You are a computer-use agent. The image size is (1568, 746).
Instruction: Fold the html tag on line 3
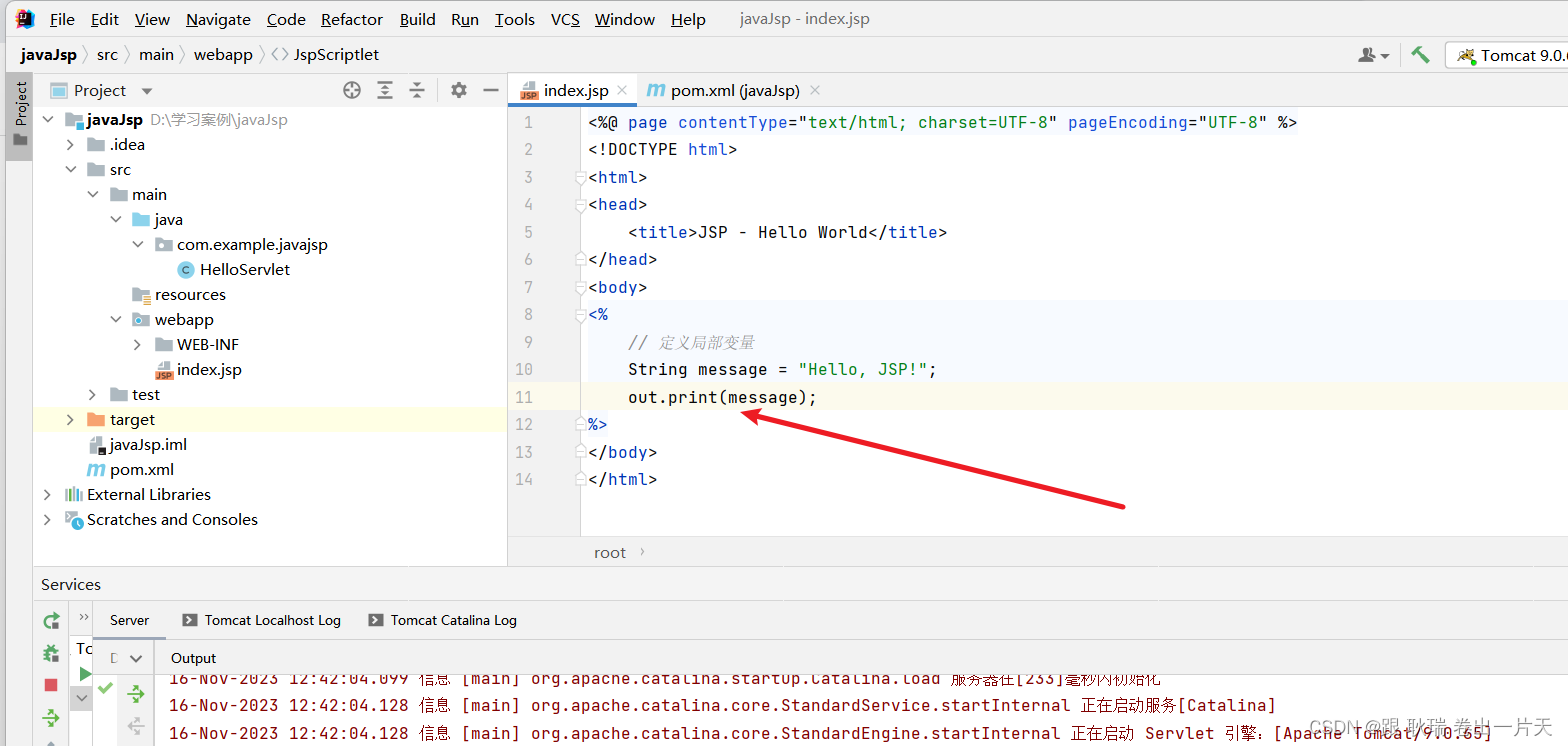click(x=580, y=178)
